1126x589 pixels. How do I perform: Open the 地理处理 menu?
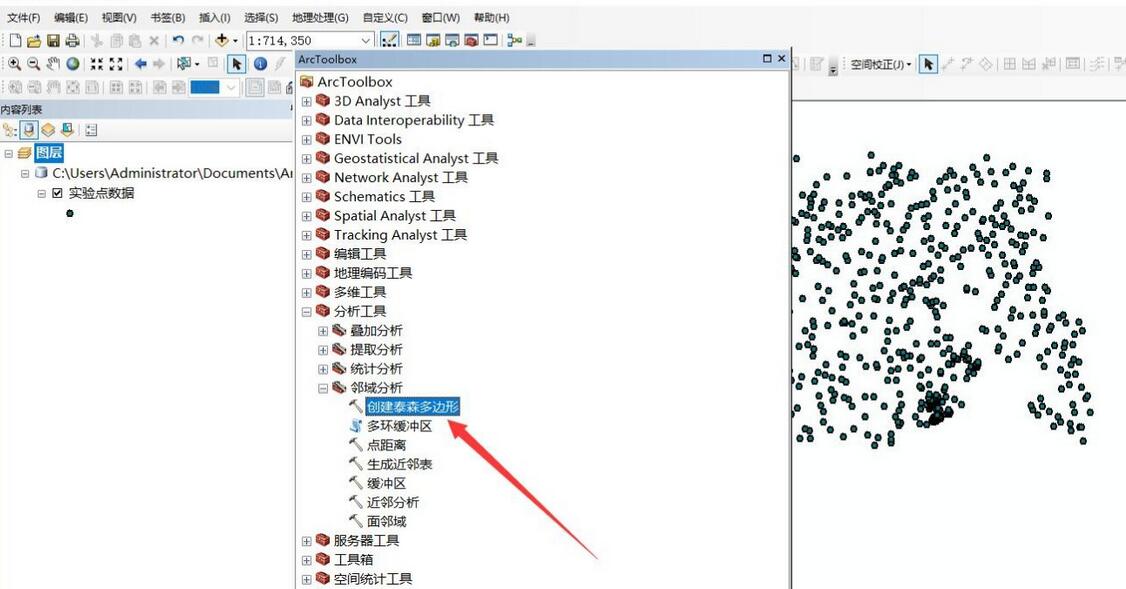[320, 17]
